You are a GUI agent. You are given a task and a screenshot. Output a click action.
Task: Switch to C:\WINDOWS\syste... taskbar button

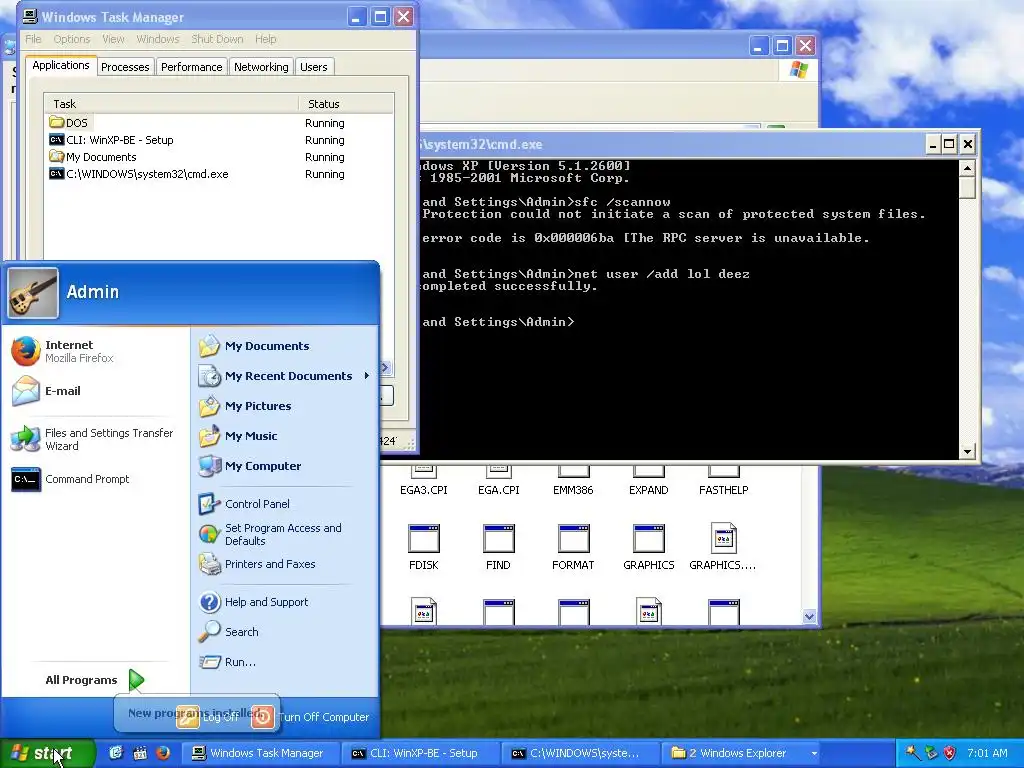[x=580, y=754]
